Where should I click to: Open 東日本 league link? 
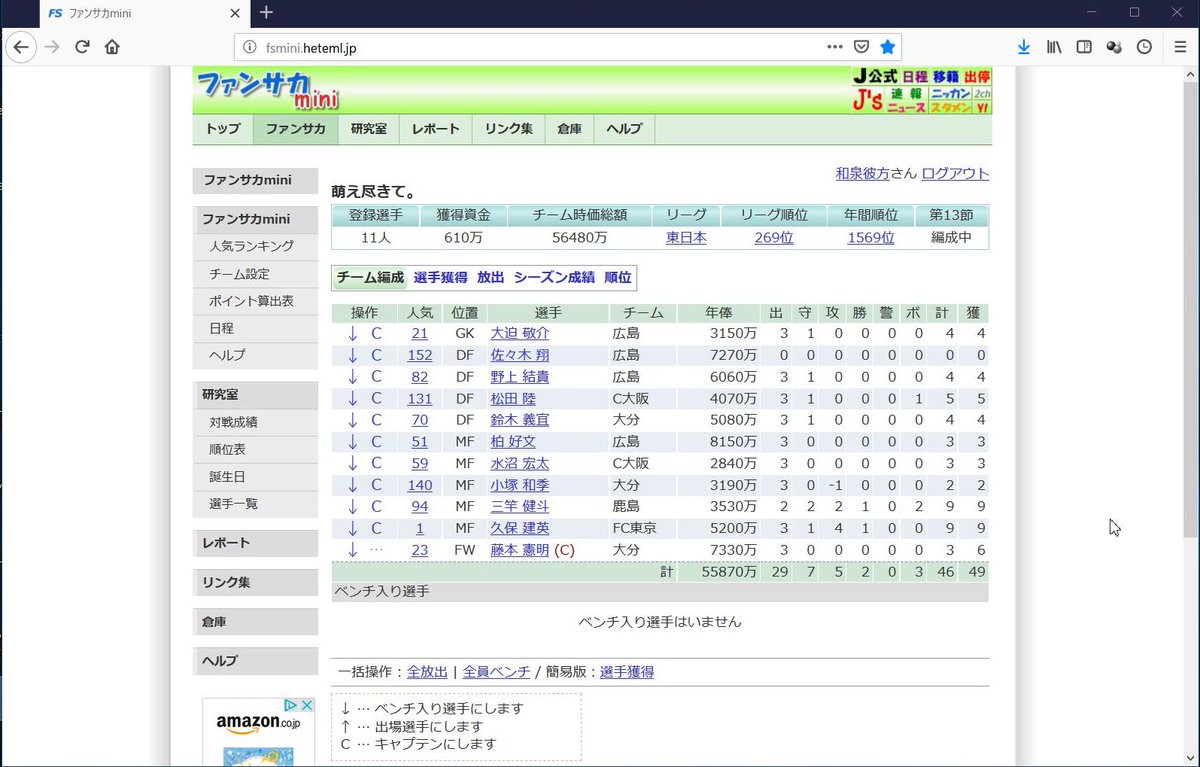(686, 238)
